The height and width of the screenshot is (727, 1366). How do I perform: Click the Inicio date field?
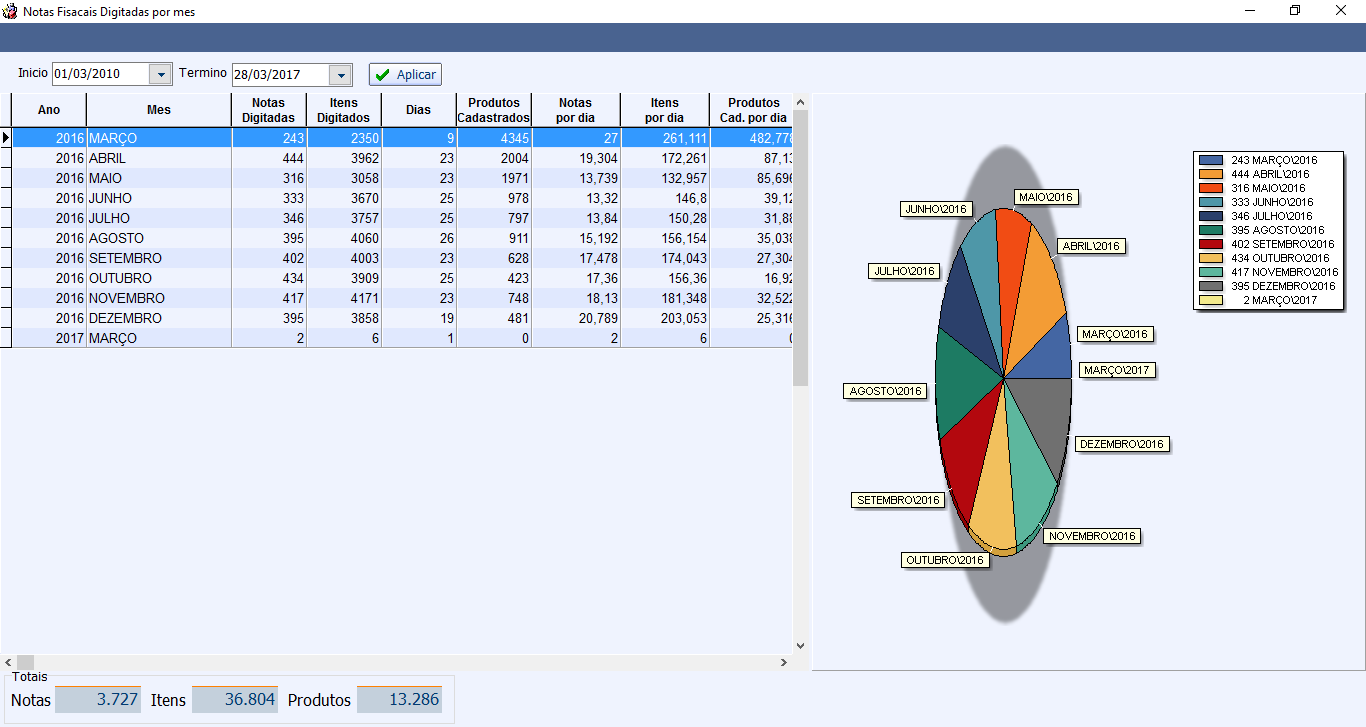tap(101, 75)
